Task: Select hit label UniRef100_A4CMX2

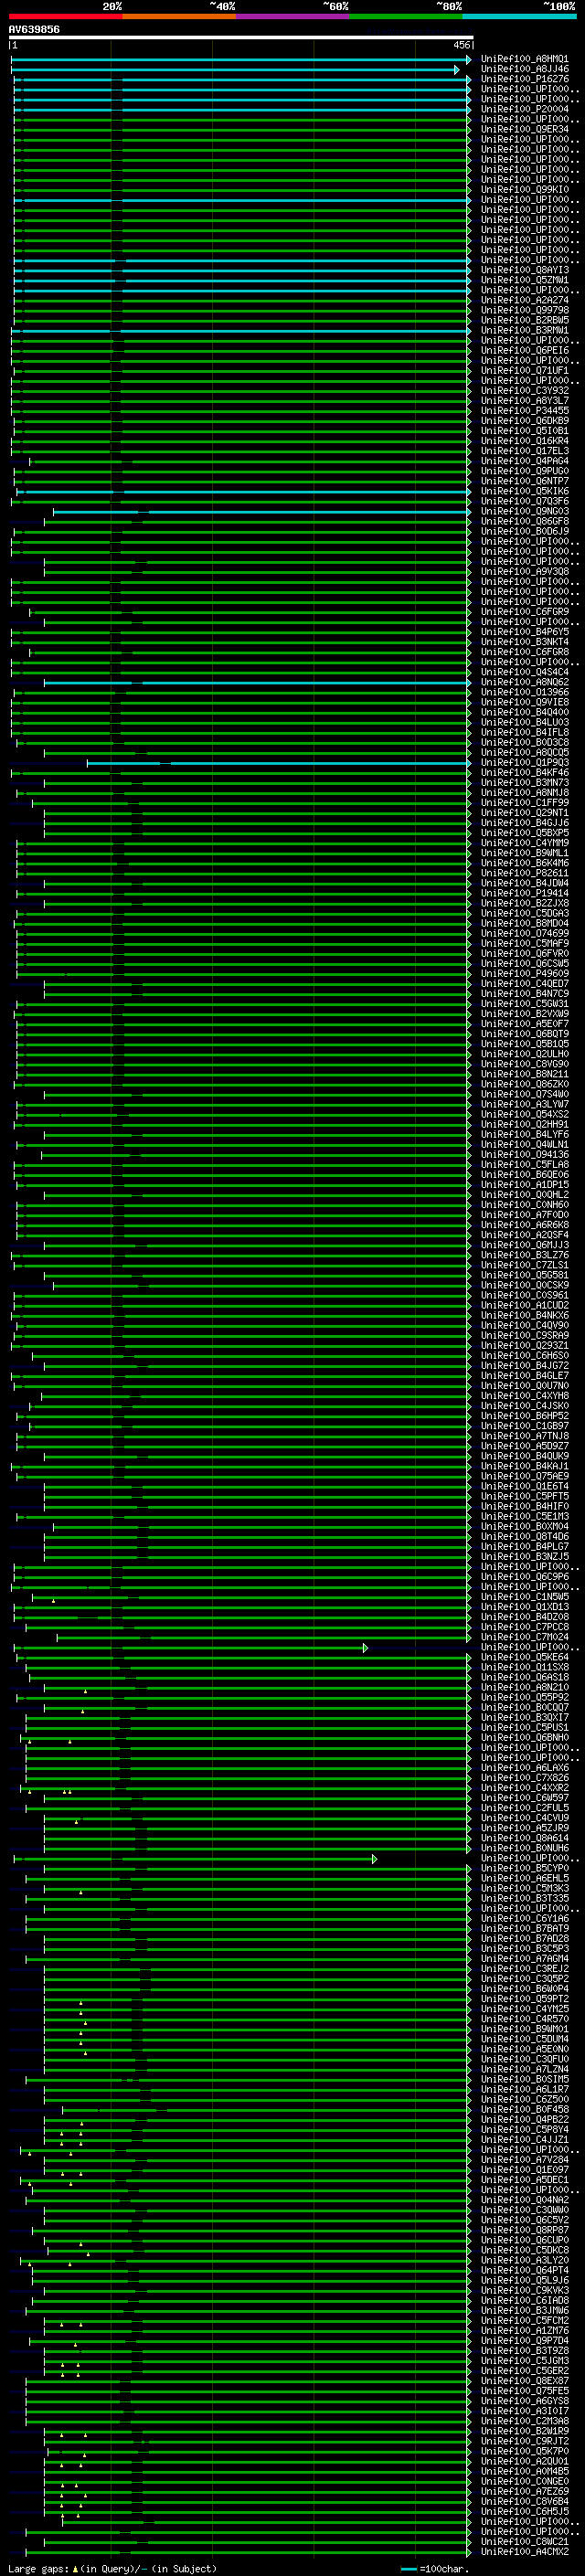Action: (524, 2551)
